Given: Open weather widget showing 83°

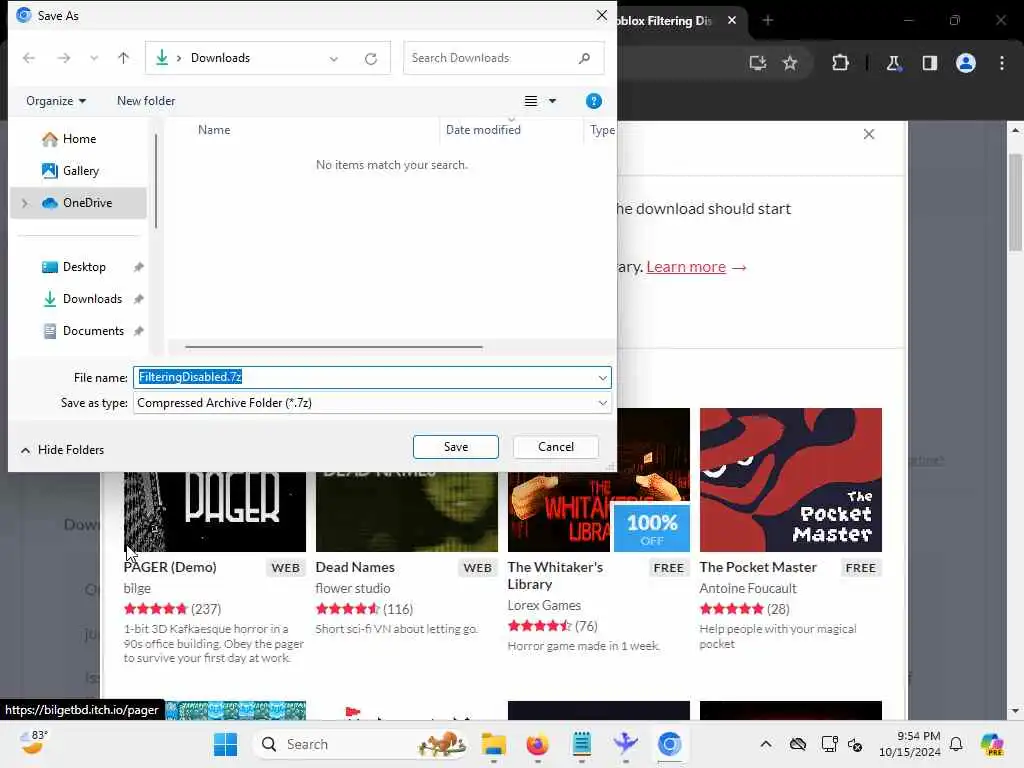Looking at the screenshot, I should pos(32,743).
